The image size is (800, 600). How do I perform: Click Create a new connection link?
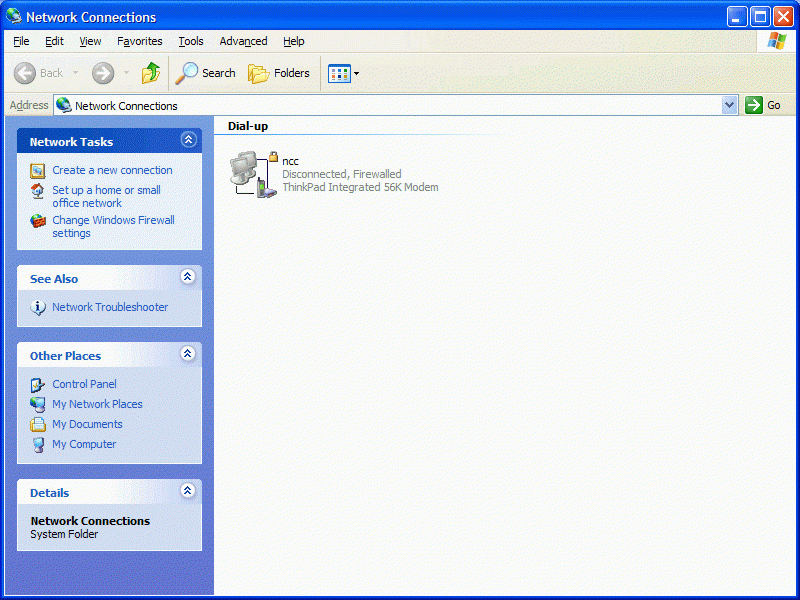[112, 170]
